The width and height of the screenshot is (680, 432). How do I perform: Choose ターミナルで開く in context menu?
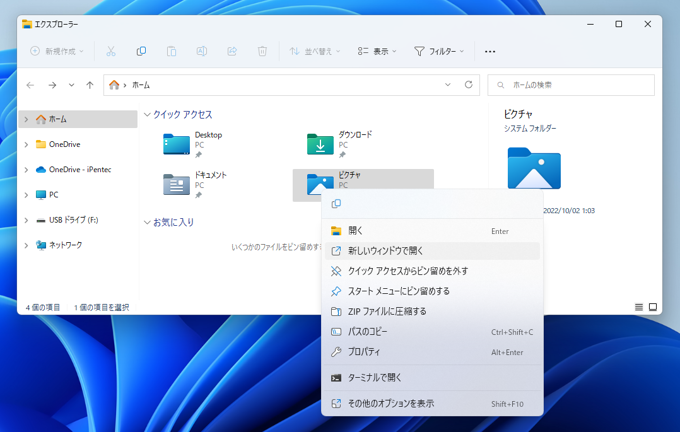pyautogui.click(x=432, y=377)
